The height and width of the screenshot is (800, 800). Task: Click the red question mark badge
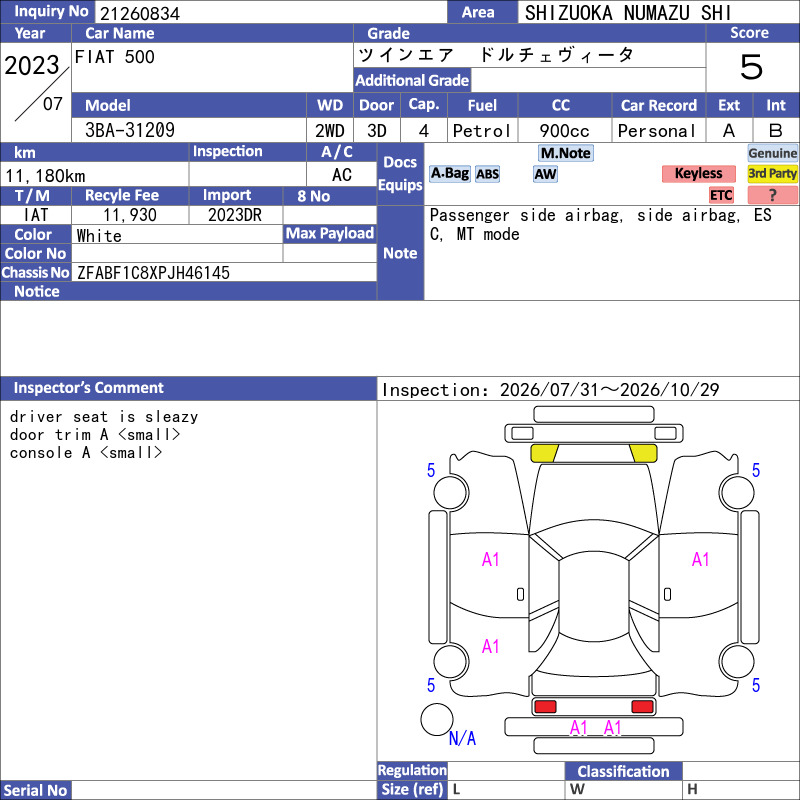pos(772,195)
